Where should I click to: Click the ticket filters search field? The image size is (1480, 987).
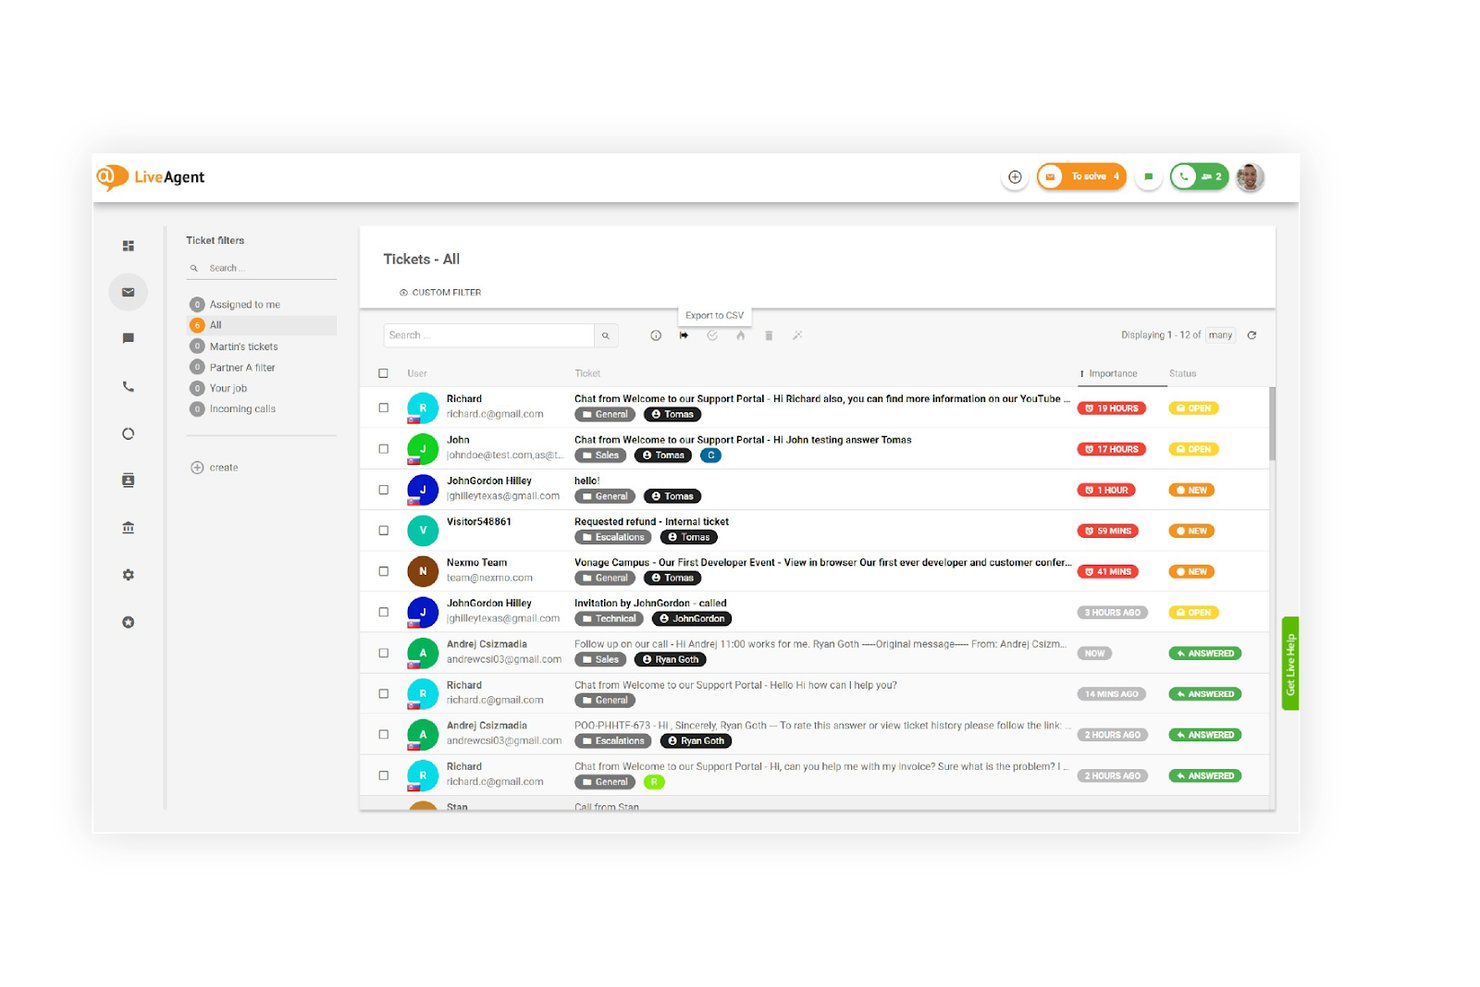262,268
